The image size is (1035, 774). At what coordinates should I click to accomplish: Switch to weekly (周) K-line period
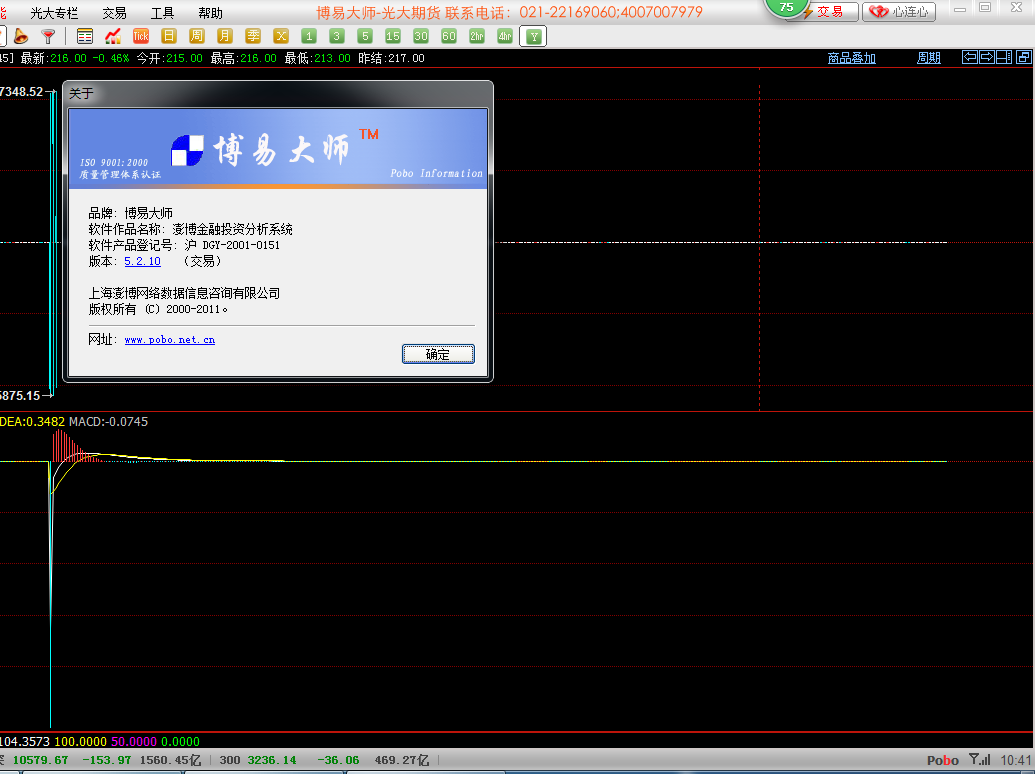197,36
